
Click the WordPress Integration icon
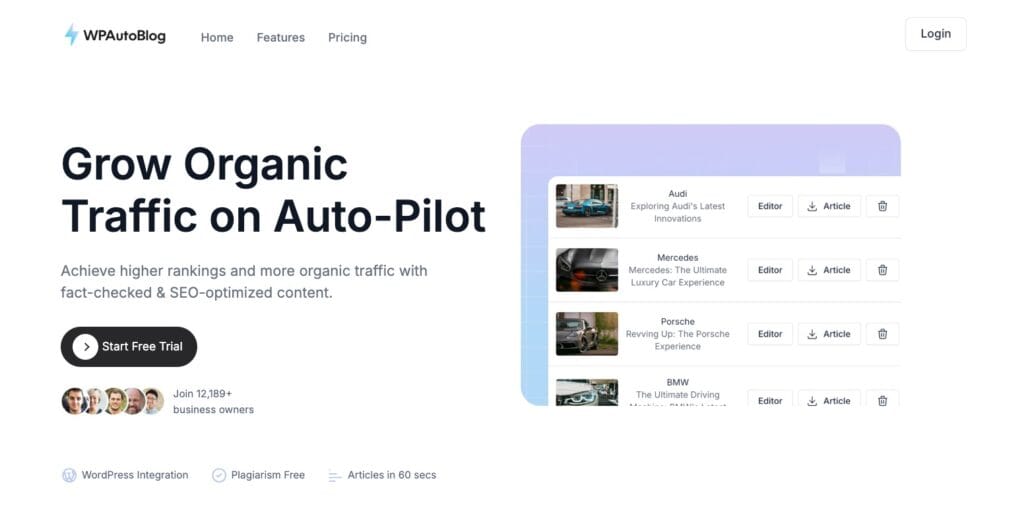(69, 475)
